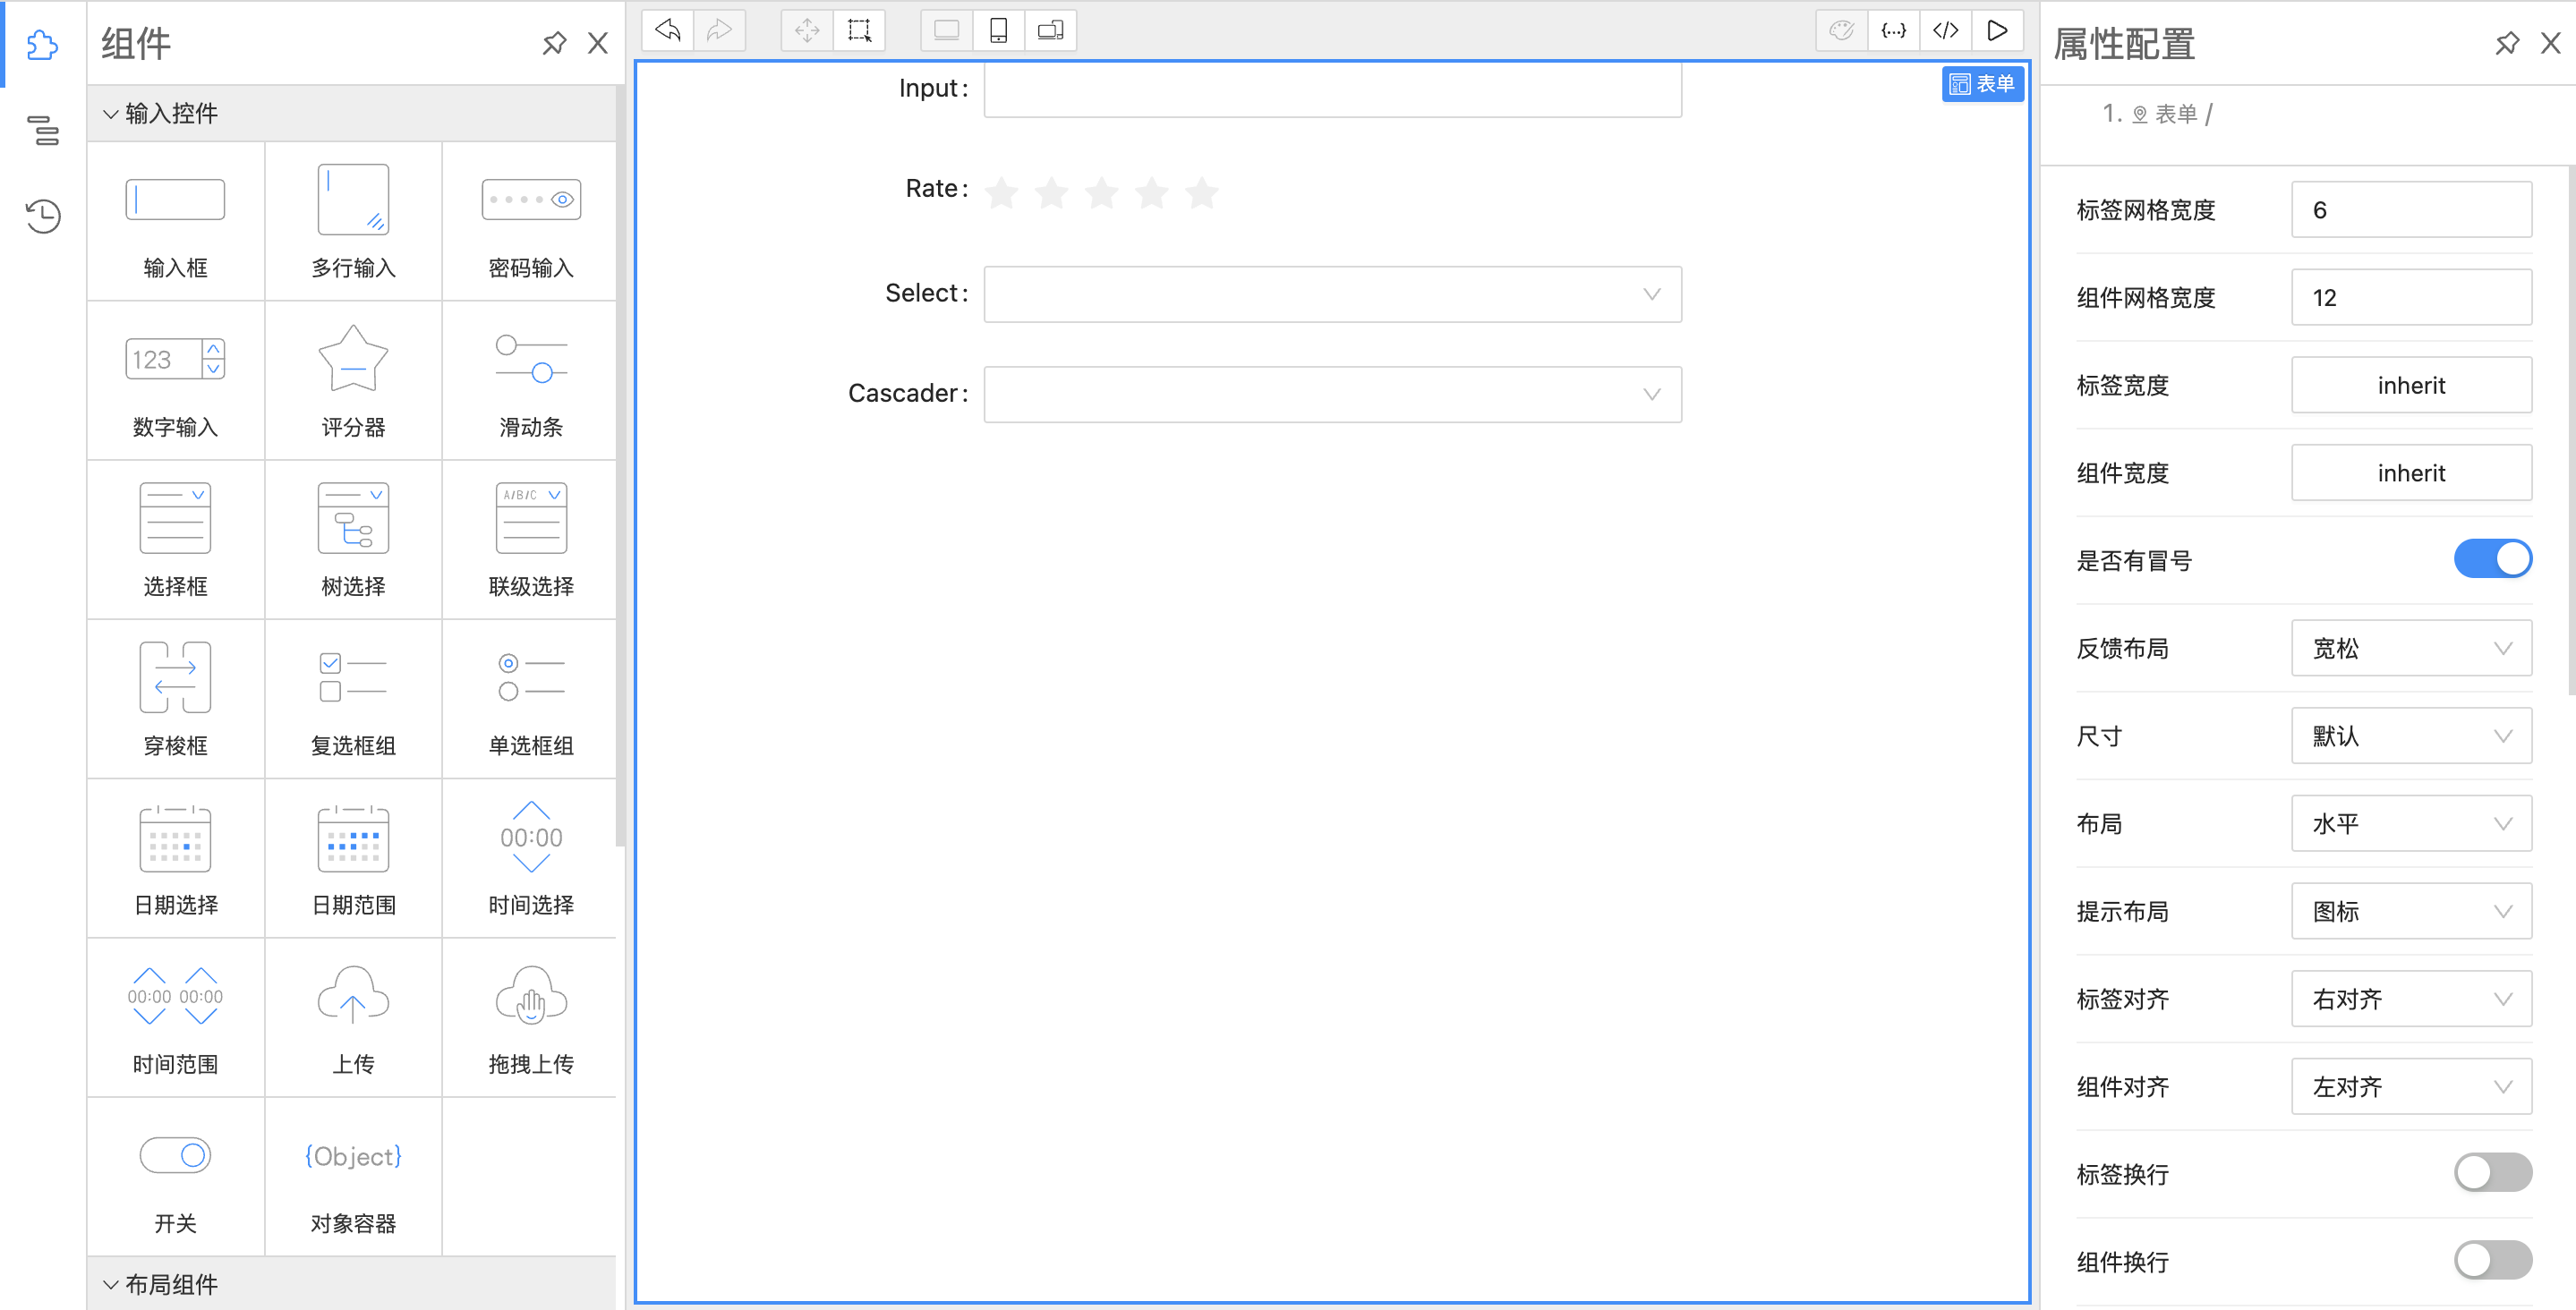Select the 拖拽上传 drag upload component
Viewport: 2576px width, 1310px height.
pos(530,1018)
